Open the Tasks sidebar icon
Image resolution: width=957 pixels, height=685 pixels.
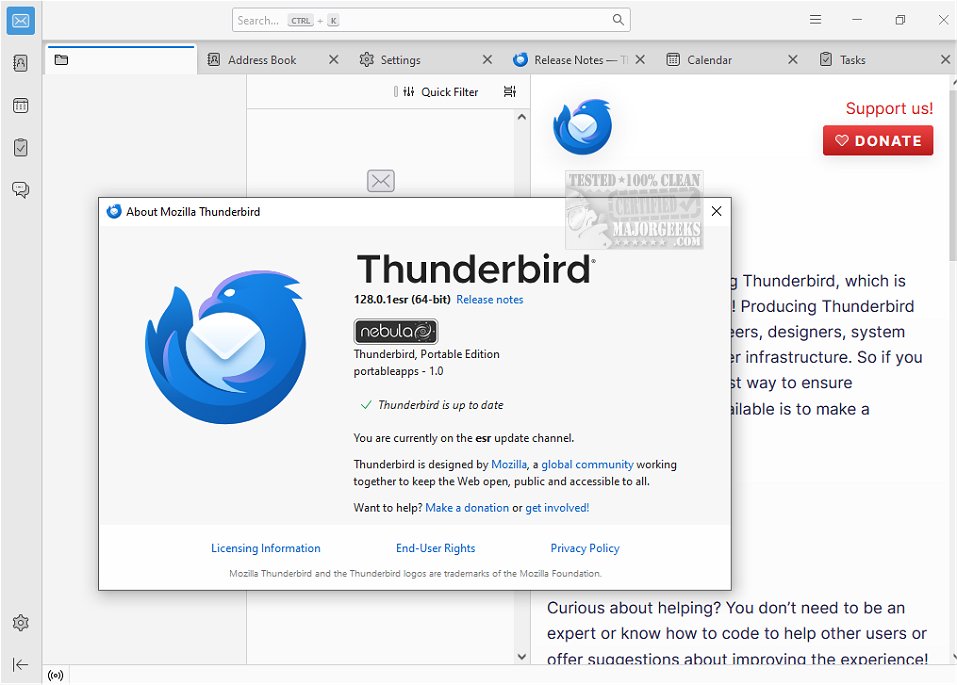coord(20,147)
